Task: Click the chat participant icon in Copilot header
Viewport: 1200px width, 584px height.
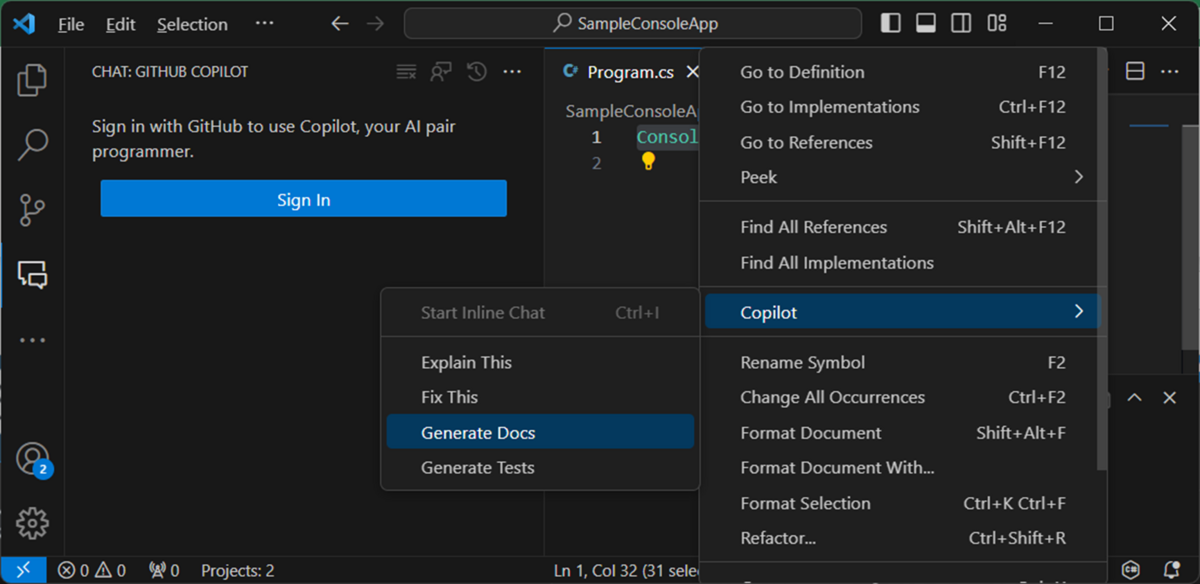Action: click(441, 72)
